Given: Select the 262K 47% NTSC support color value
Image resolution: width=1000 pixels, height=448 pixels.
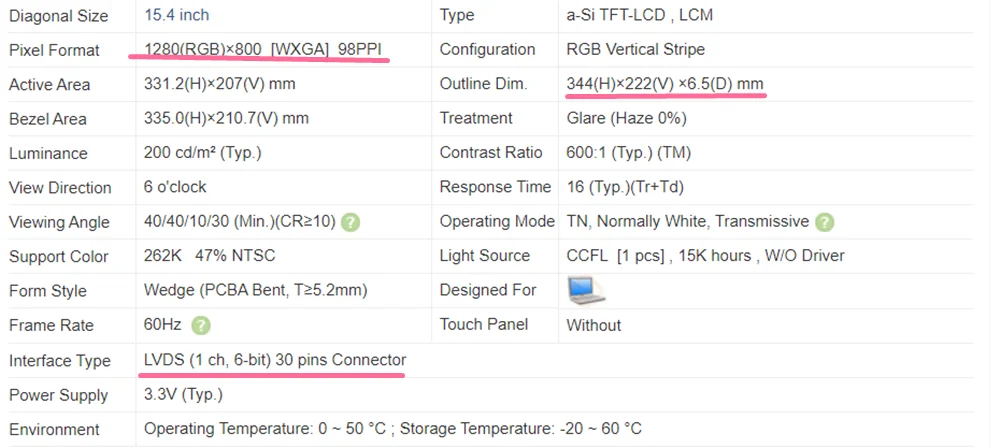Looking at the screenshot, I should coord(210,257).
